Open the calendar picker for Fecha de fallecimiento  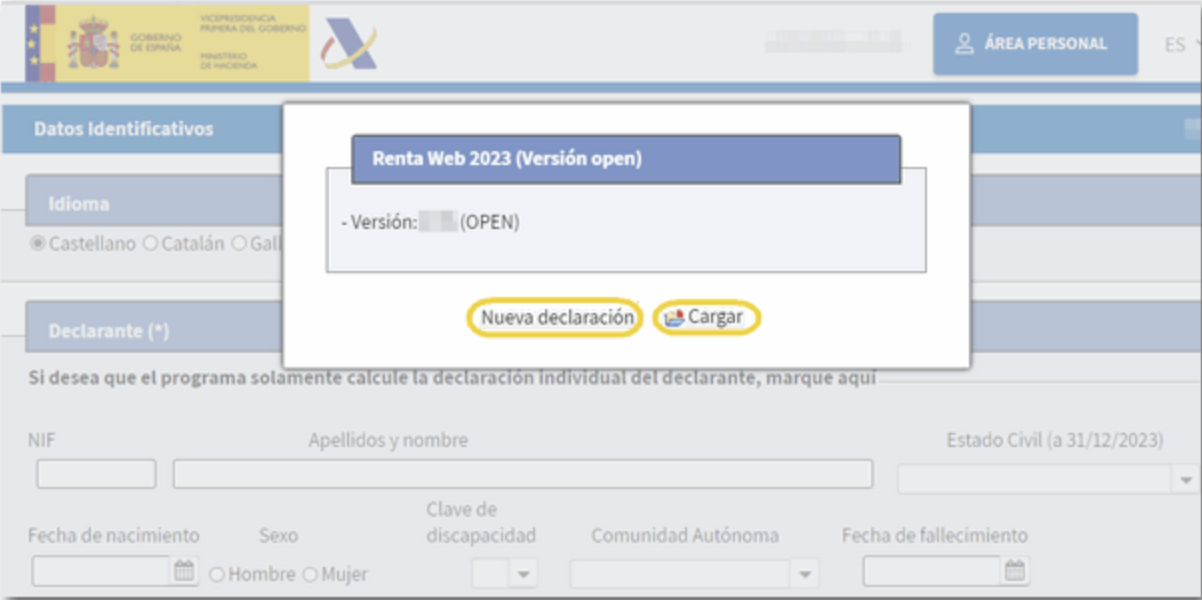point(1015,572)
